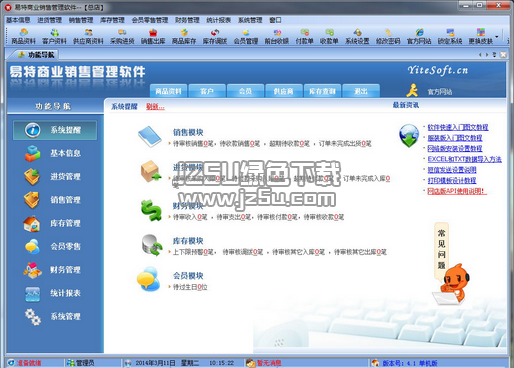Open the 系统管理 menu in the menu bar
This screenshot has width=514, height=368.
click(x=250, y=20)
